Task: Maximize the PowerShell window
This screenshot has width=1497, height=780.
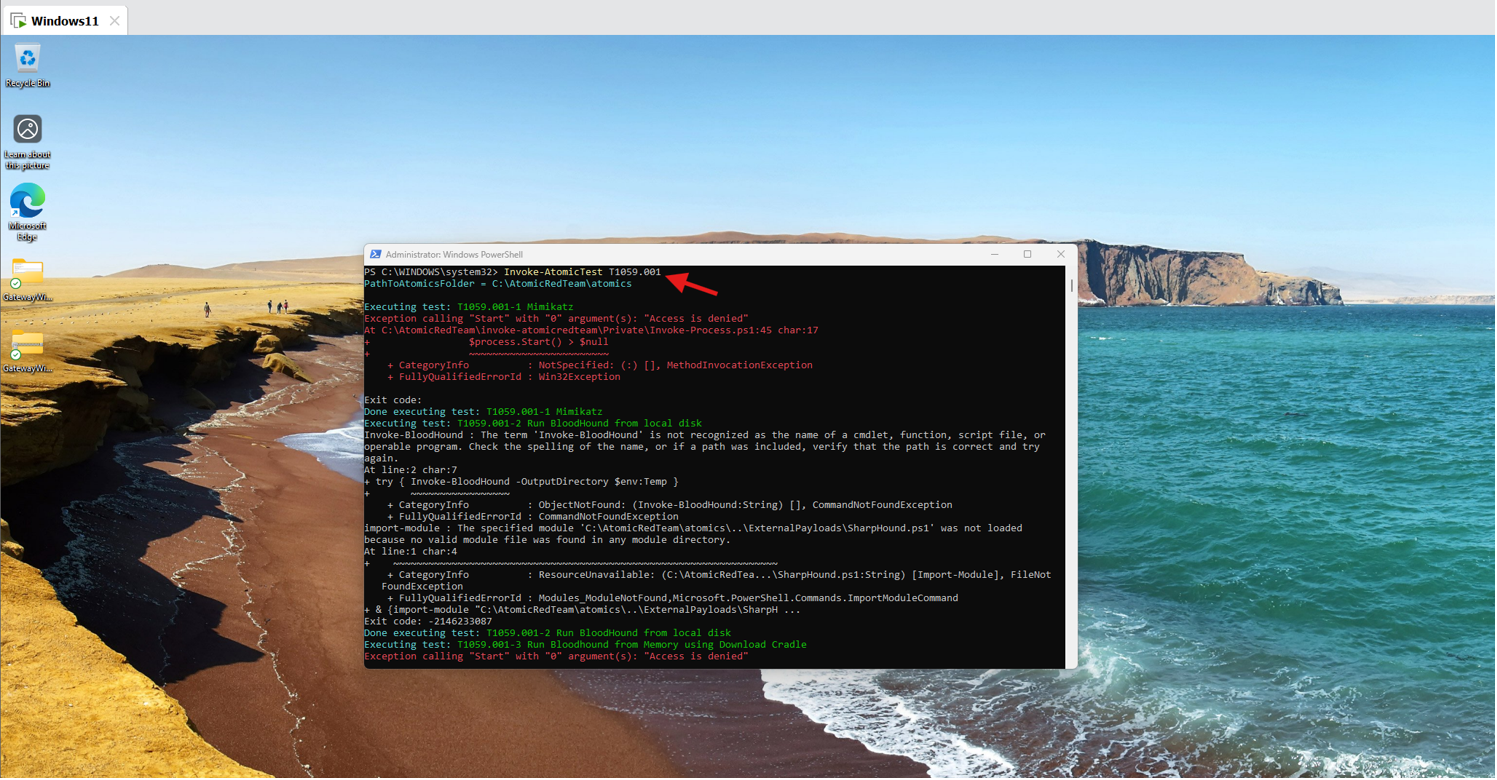Action: pos(1028,255)
